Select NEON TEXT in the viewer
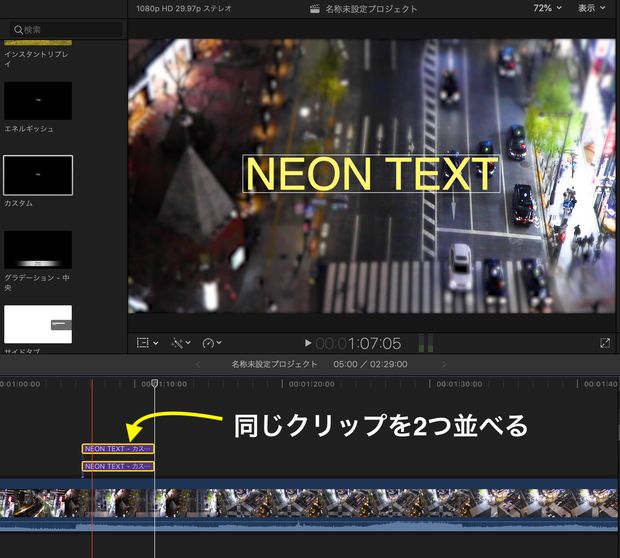 tap(371, 174)
